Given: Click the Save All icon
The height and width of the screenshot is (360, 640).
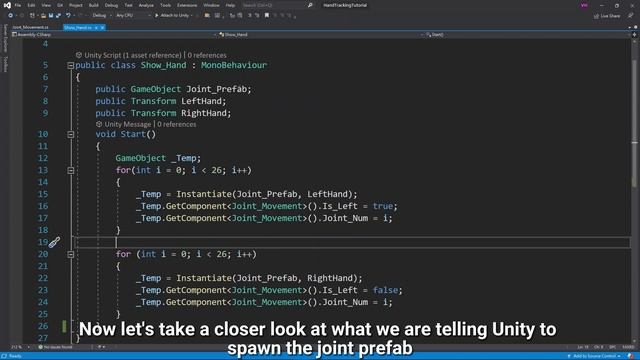Looking at the screenshot, I should pyautogui.click(x=58, y=16).
